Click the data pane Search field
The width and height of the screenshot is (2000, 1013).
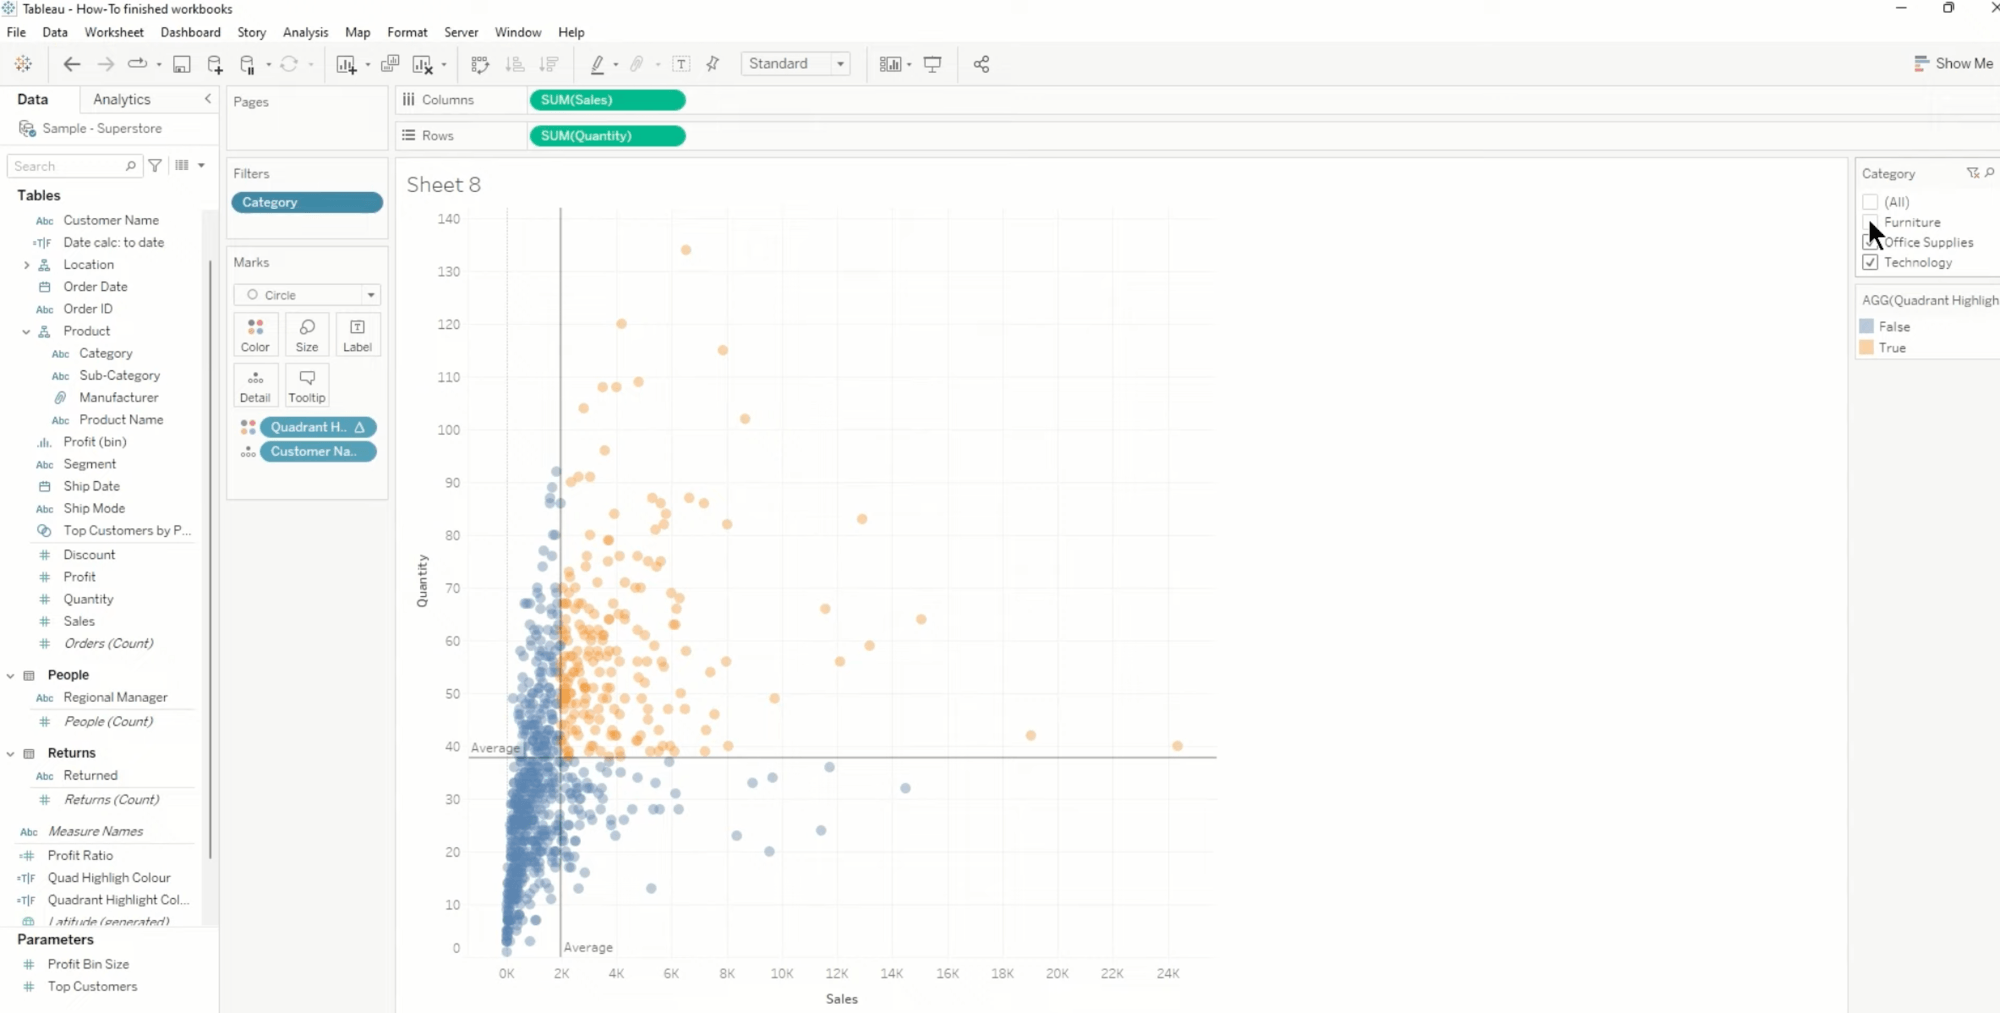pyautogui.click(x=70, y=166)
